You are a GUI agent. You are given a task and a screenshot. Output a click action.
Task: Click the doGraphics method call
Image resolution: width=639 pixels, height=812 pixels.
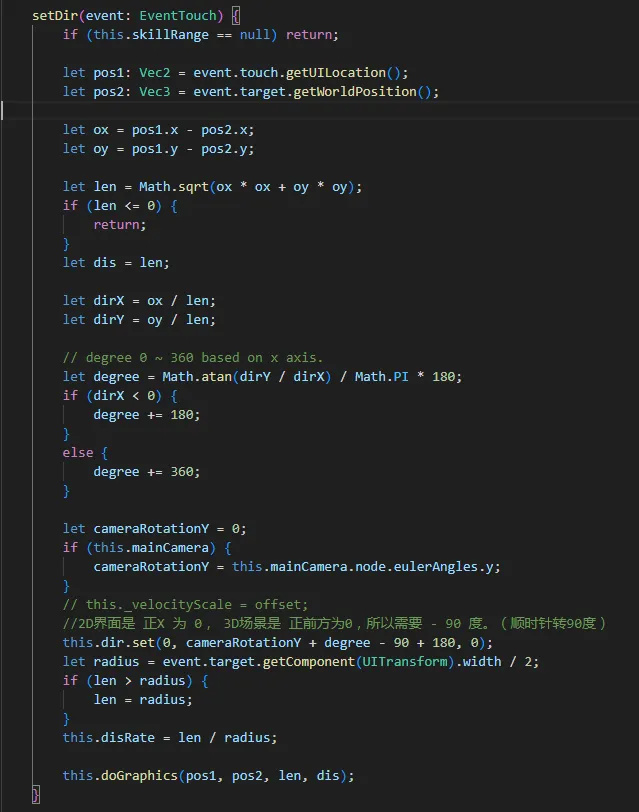(x=139, y=776)
